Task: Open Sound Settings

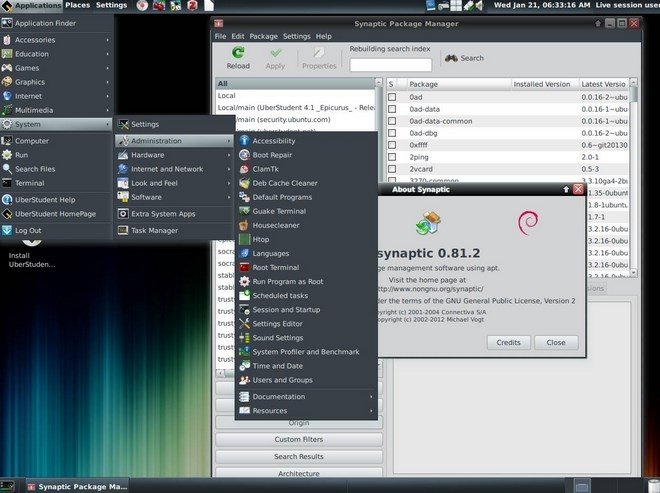Action: [x=306, y=338]
